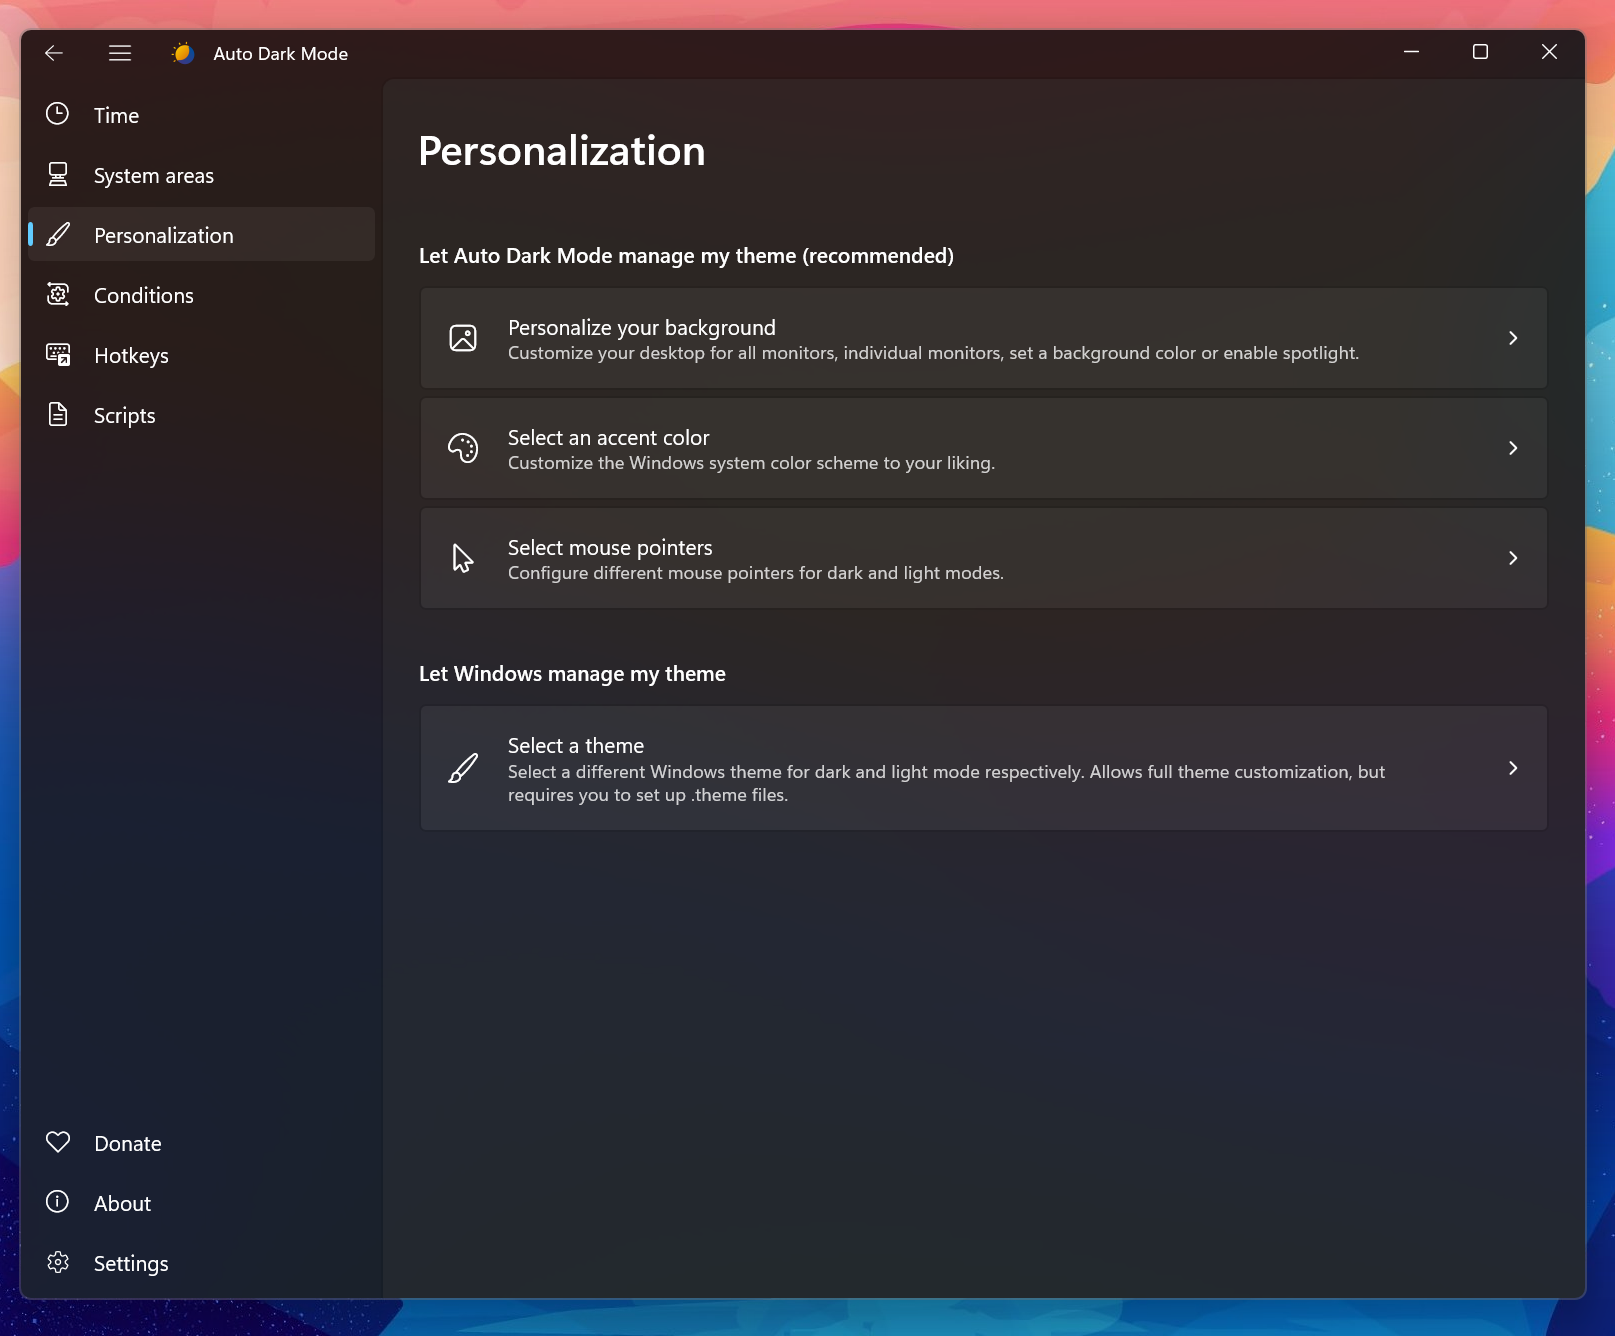
Task: Open the Time page
Action: 202,115
